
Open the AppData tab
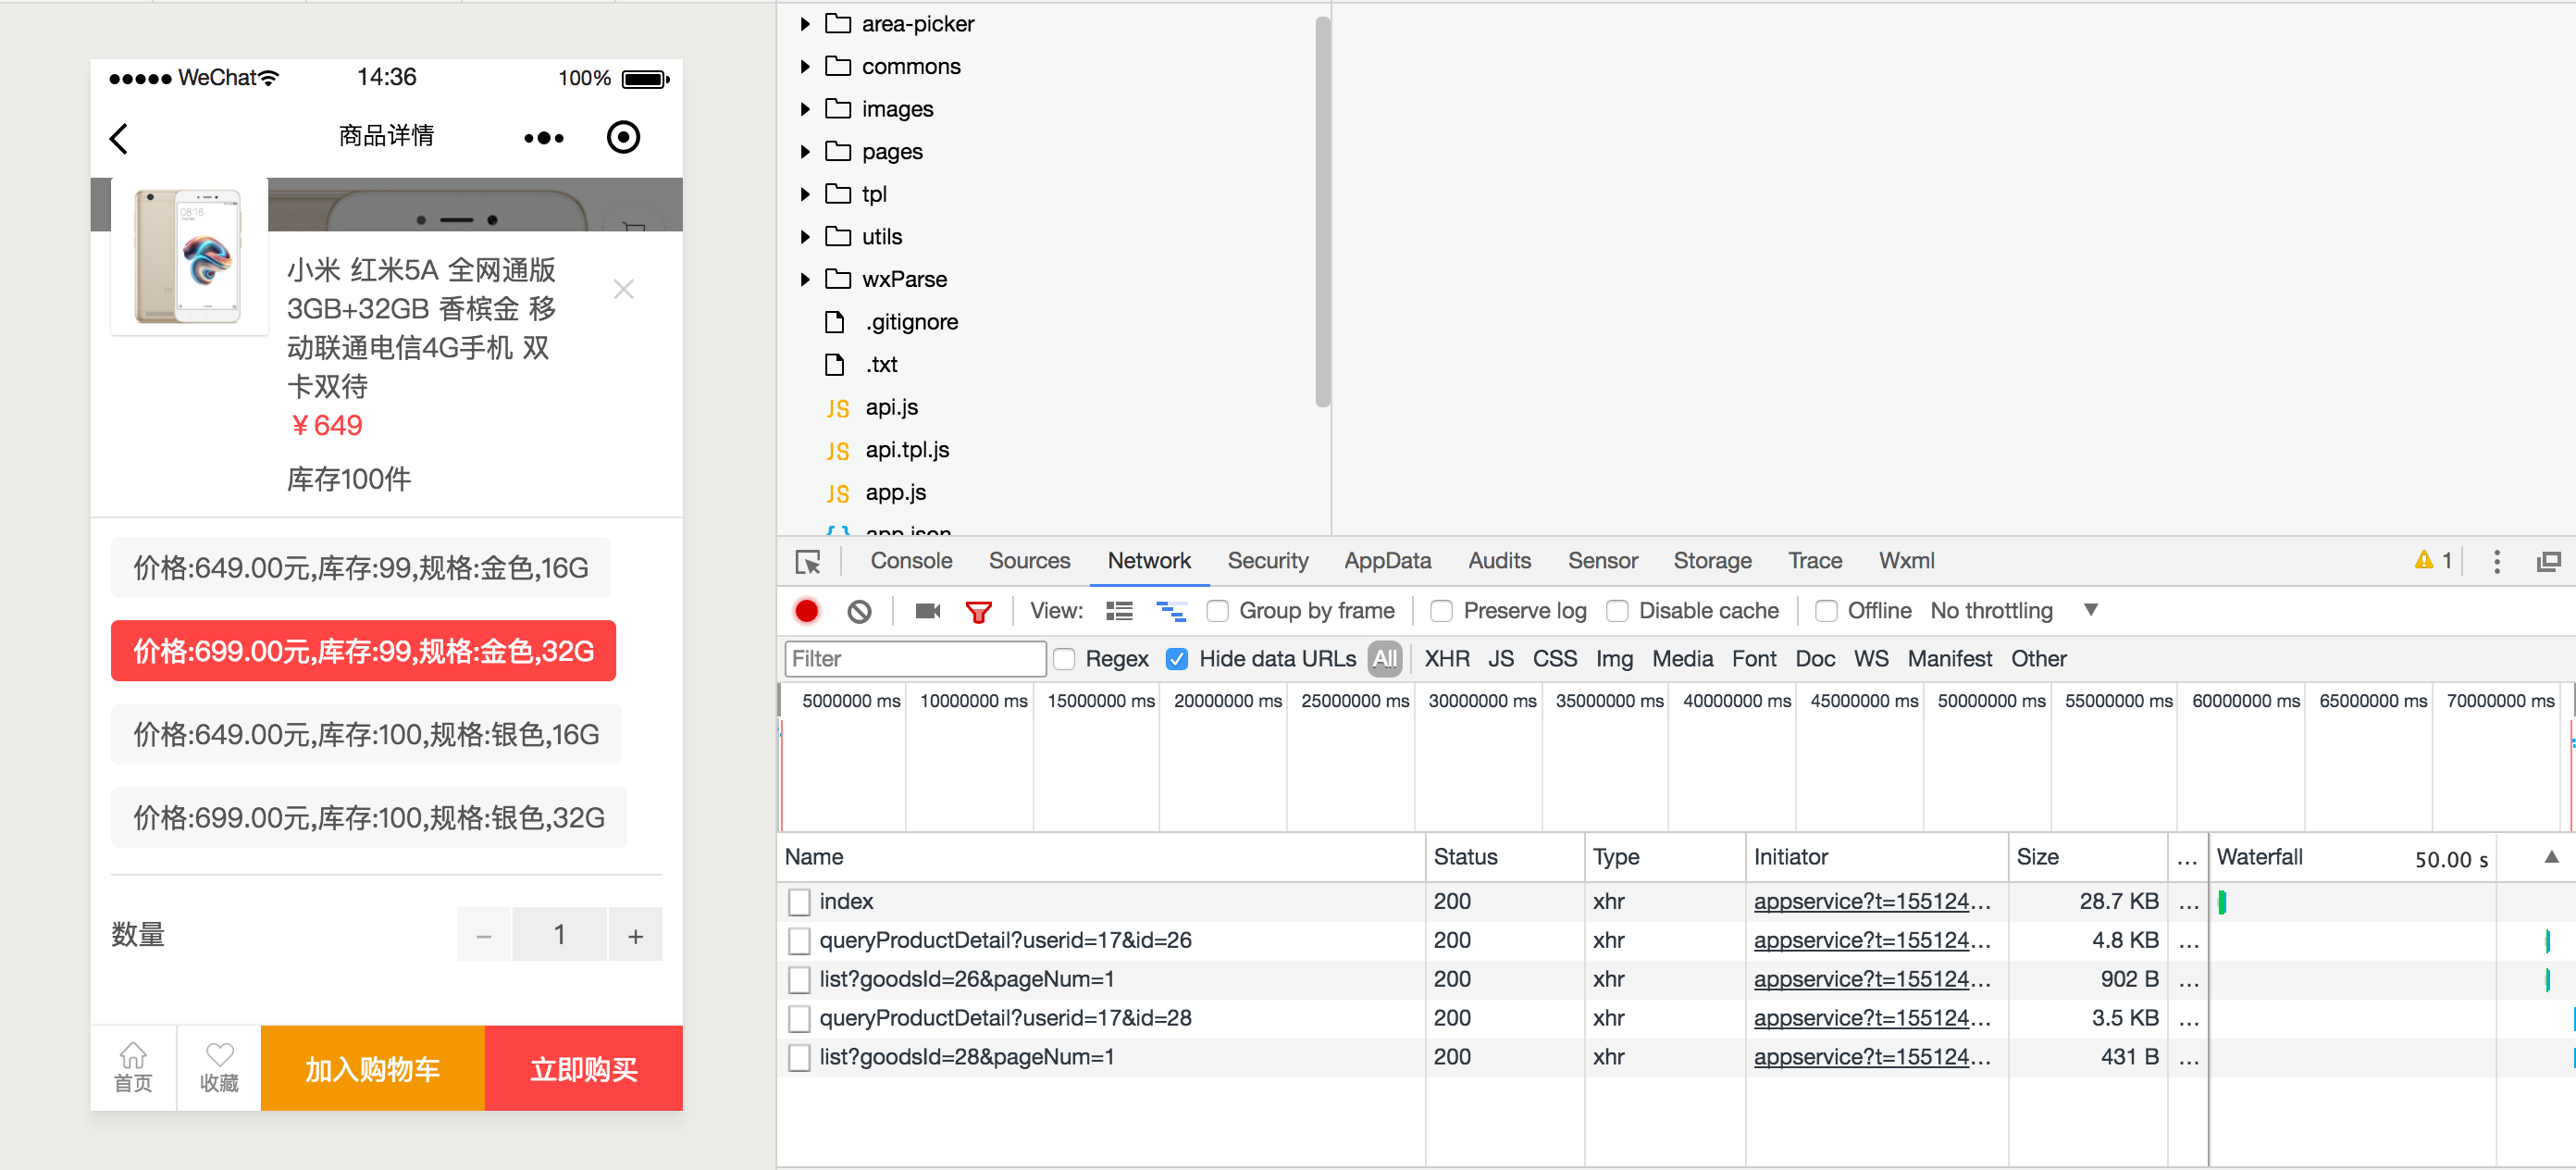tap(1386, 561)
